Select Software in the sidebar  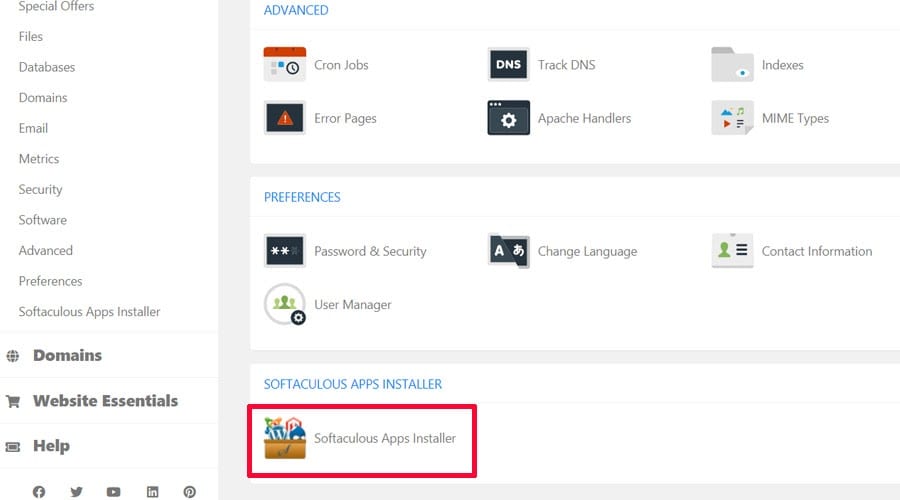coord(42,220)
